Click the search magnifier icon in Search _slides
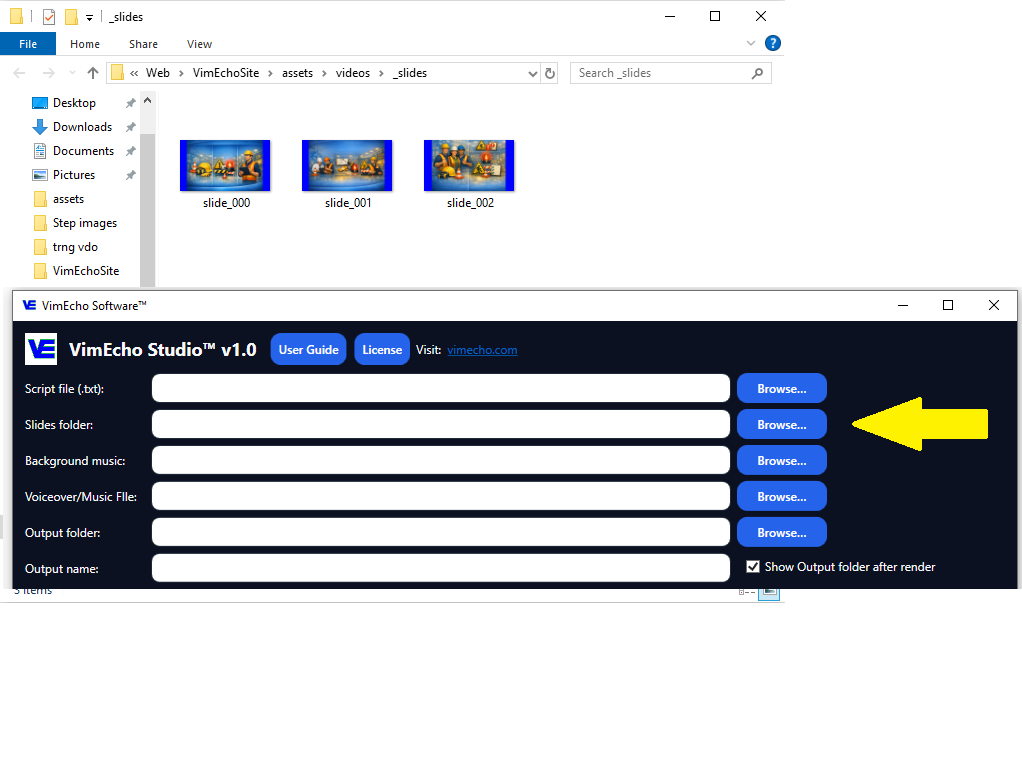Viewport: 1022px width, 778px height. pos(757,73)
